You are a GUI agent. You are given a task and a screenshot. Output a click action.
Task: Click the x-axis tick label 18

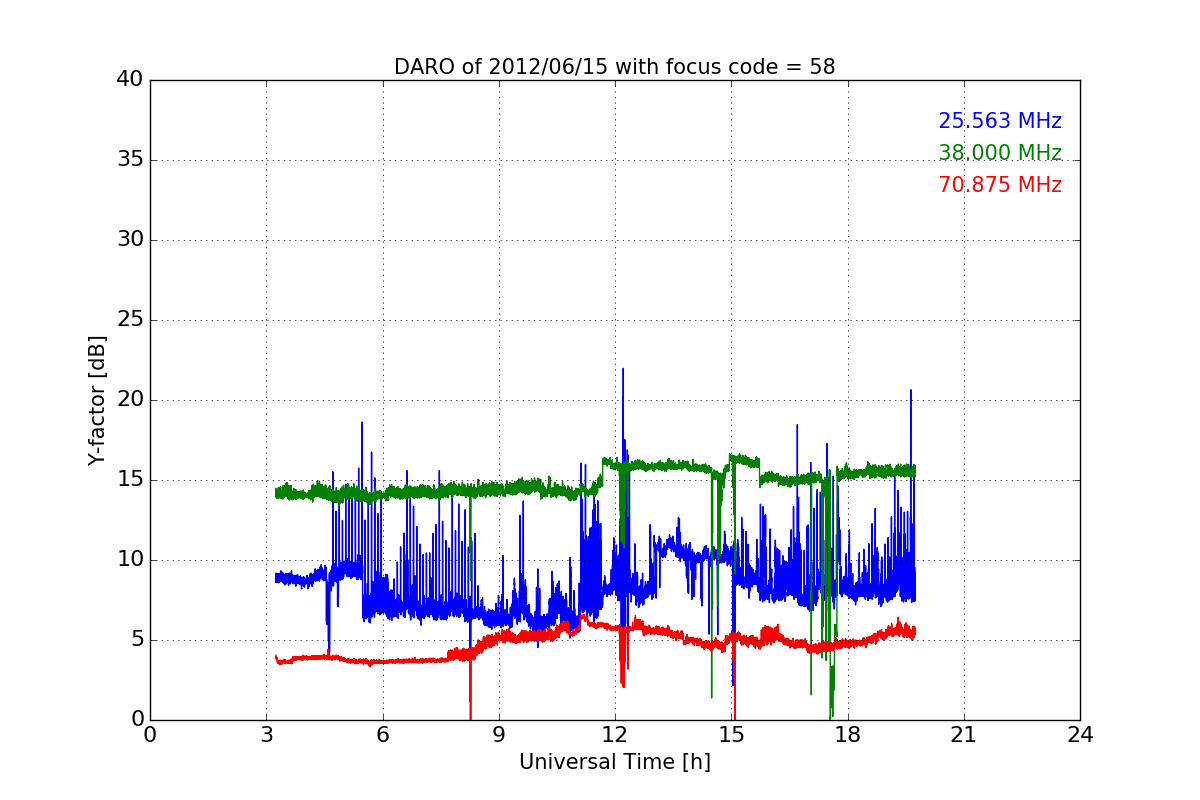[x=847, y=735]
